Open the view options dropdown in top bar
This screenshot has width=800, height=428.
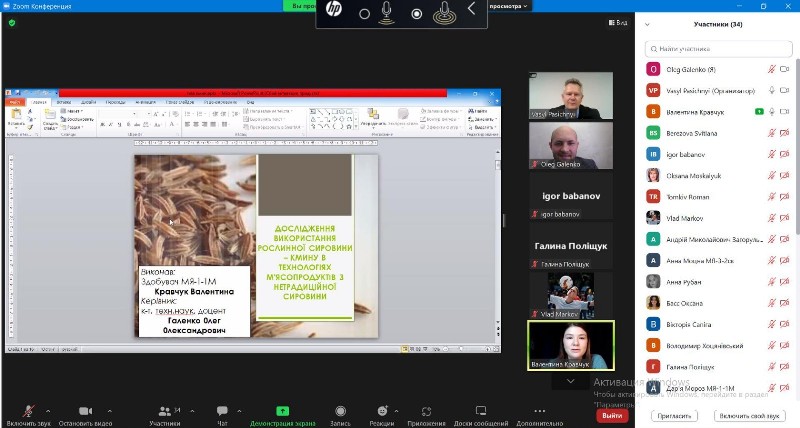(526, 6)
